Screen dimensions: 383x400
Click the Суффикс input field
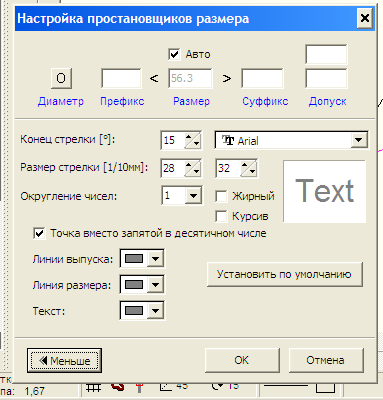click(x=262, y=78)
